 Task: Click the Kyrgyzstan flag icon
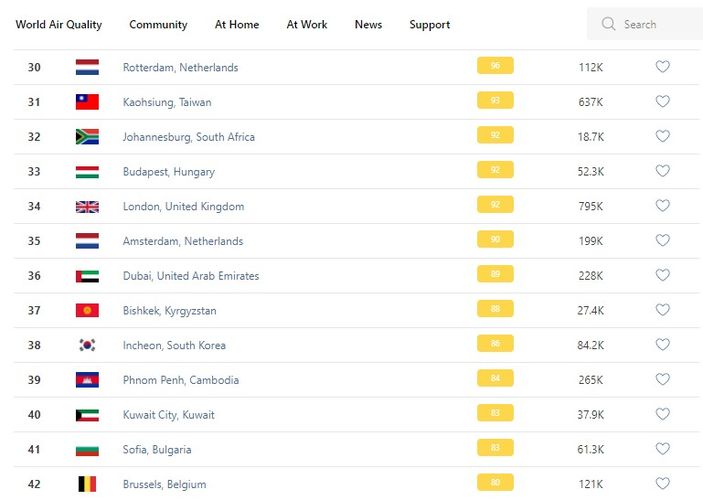pyautogui.click(x=87, y=311)
